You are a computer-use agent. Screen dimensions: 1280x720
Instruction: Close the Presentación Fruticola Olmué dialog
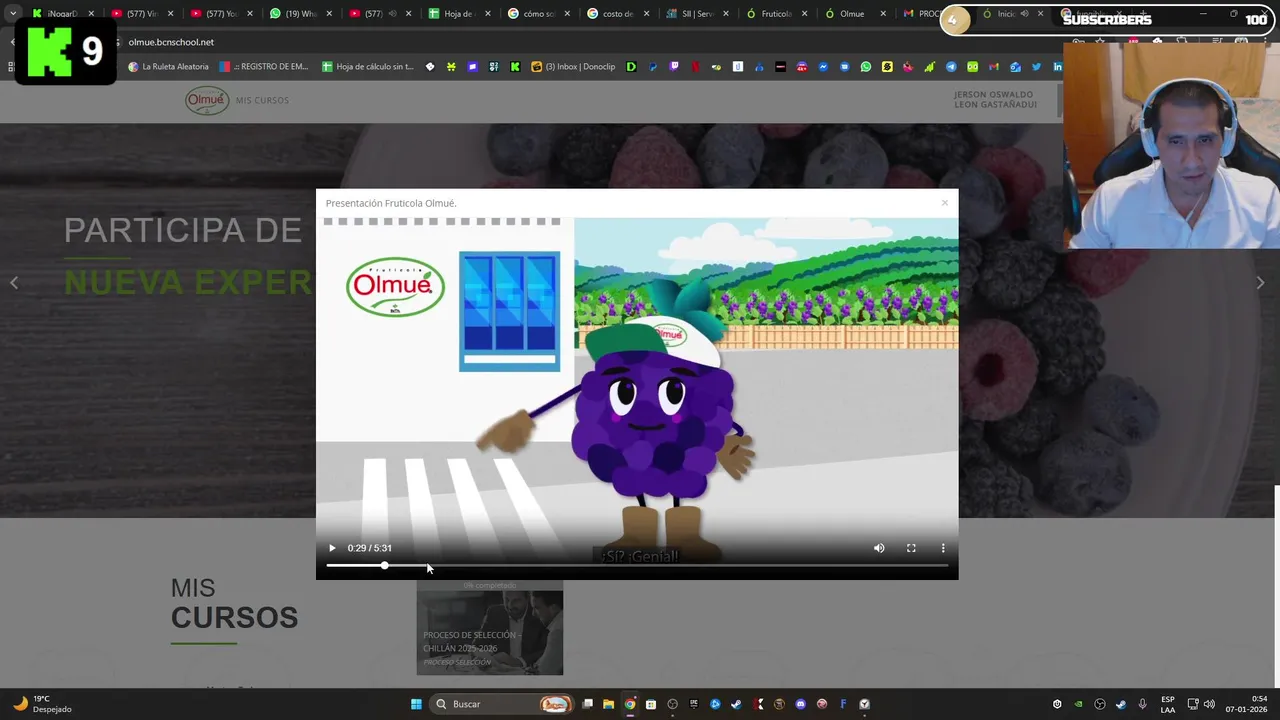pyautogui.click(x=944, y=203)
